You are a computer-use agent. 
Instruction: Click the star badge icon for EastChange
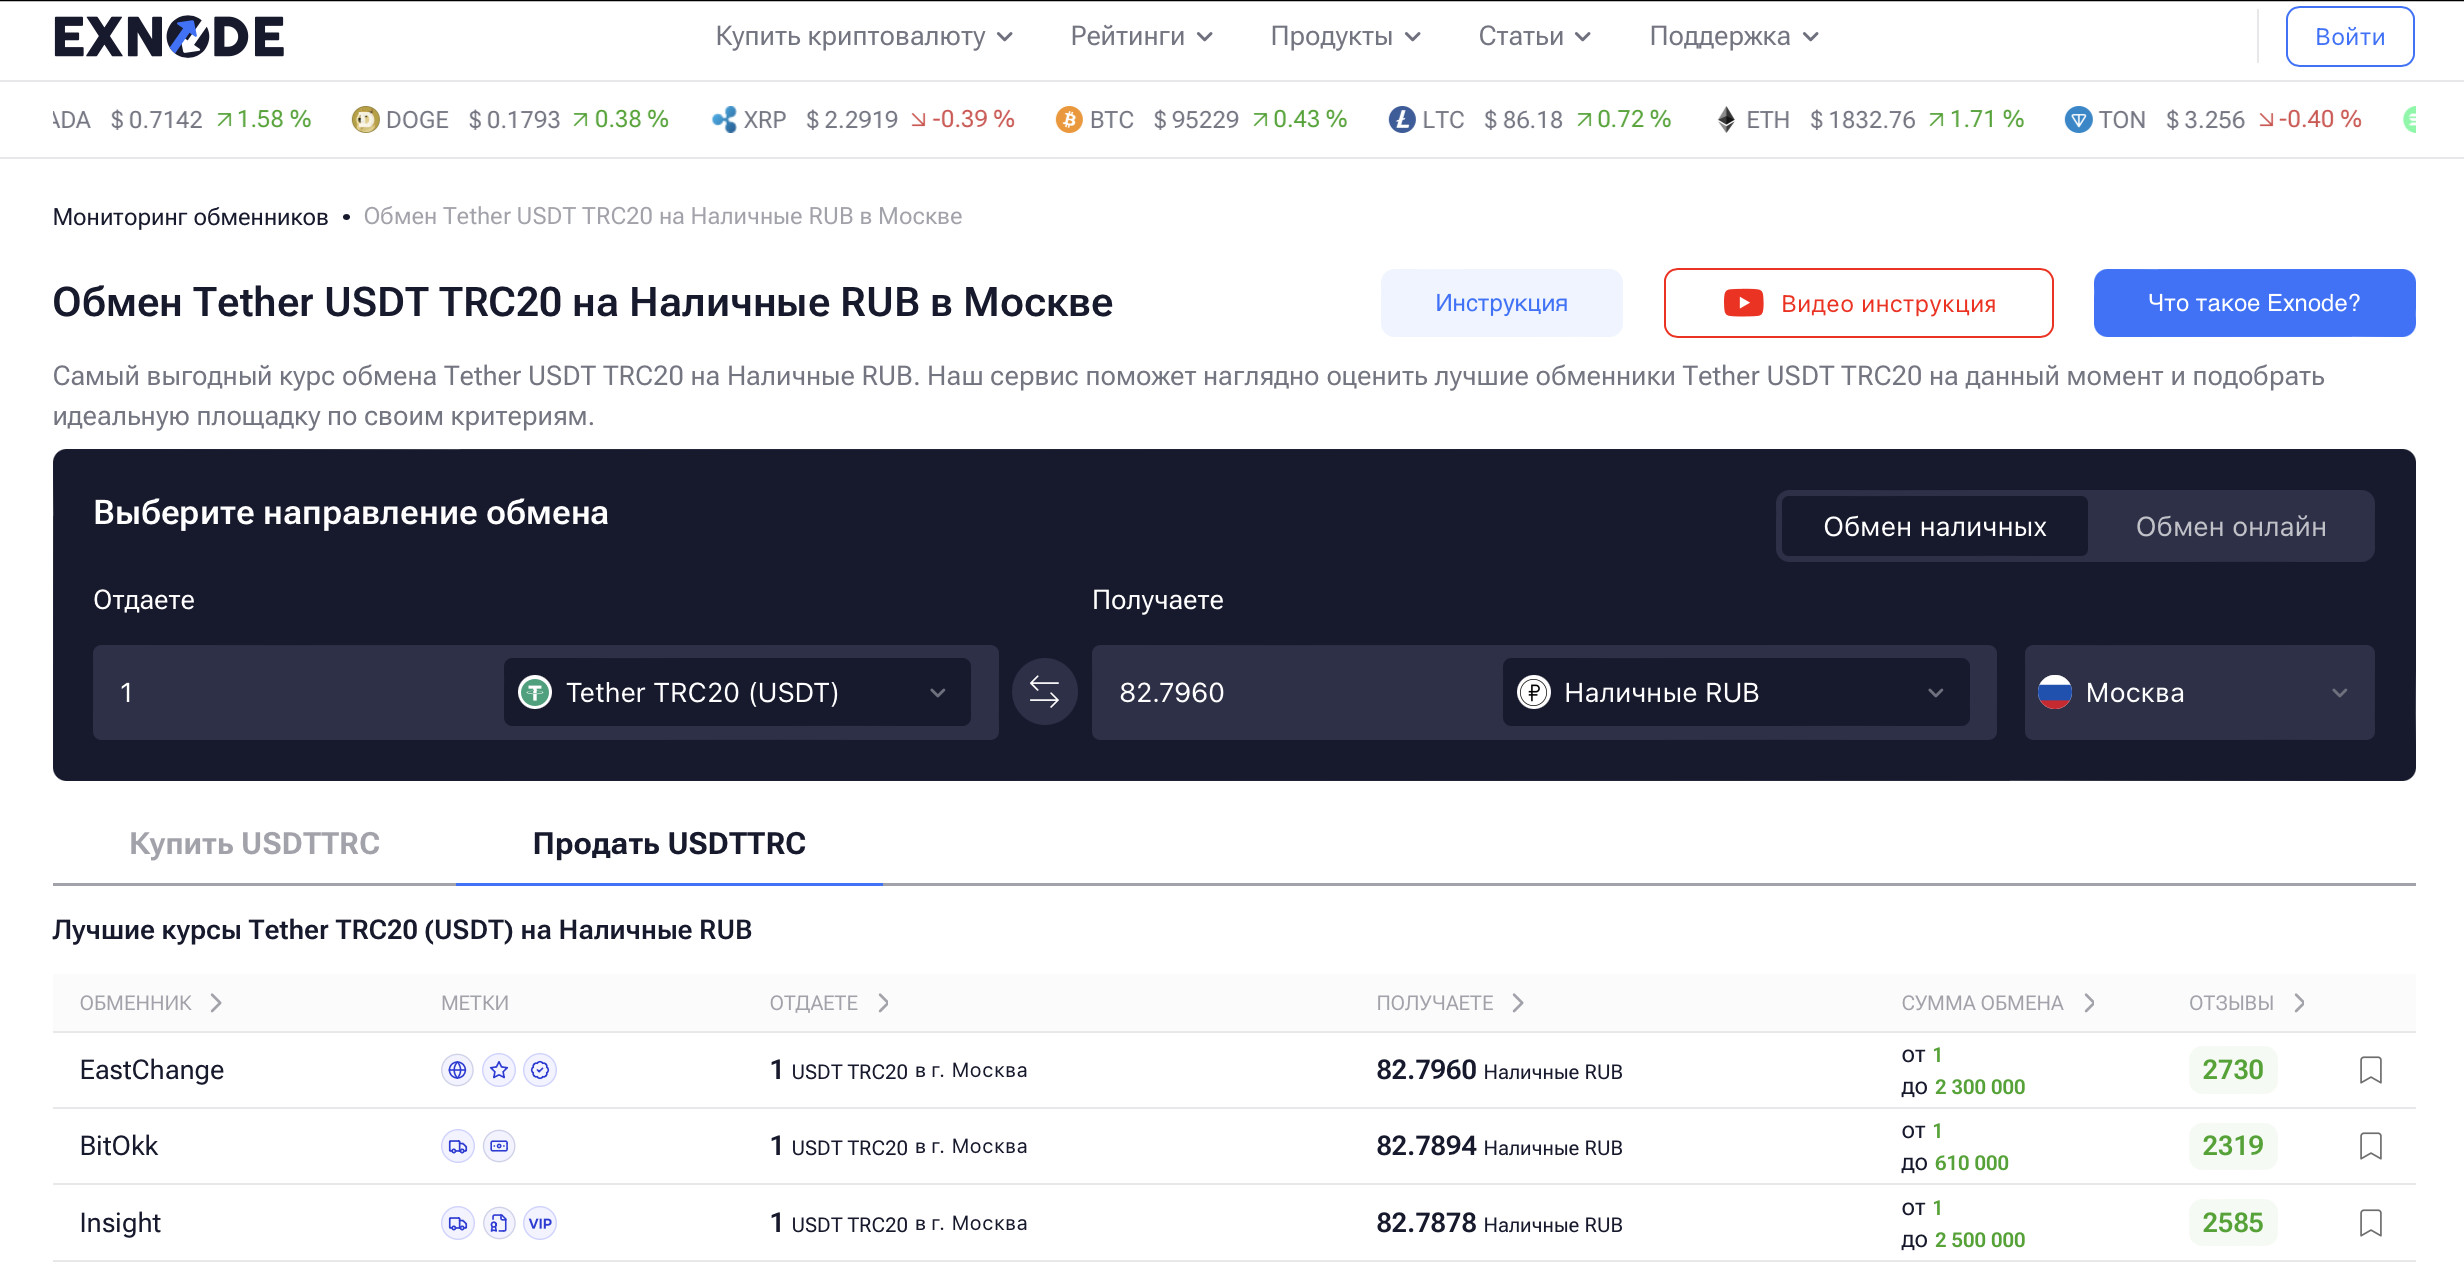click(x=498, y=1070)
